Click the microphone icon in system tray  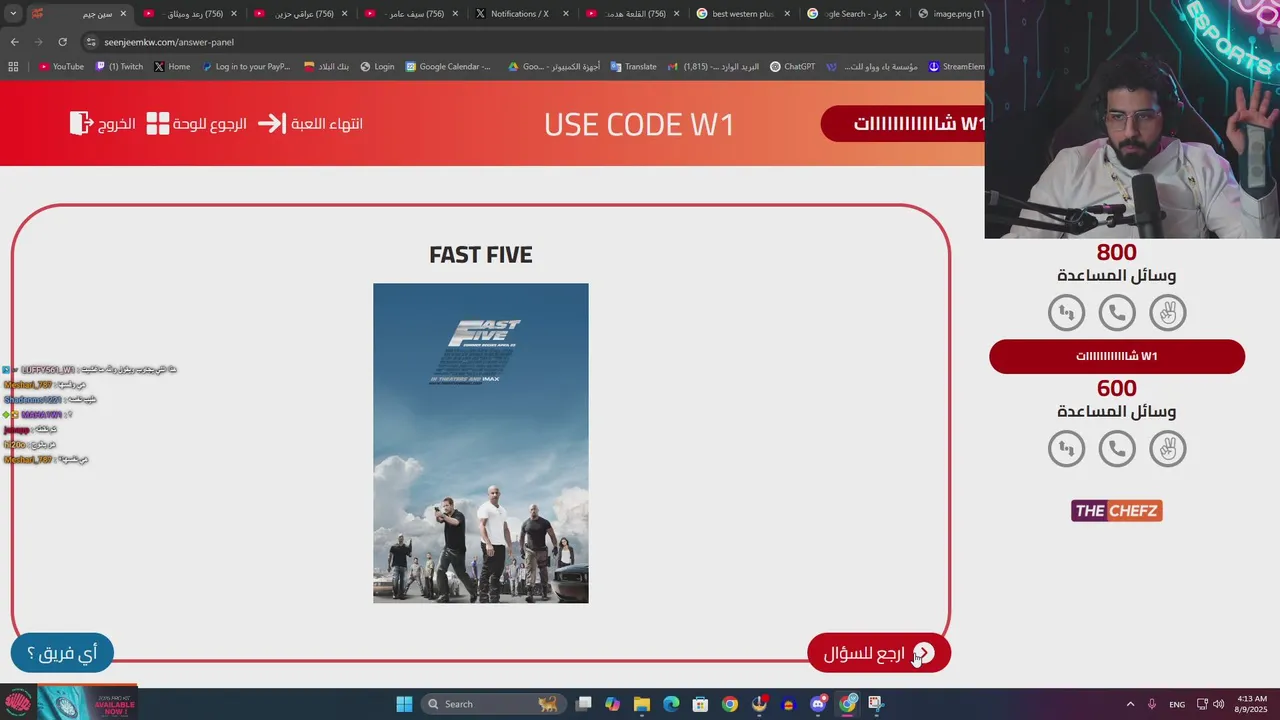[x=1152, y=704]
